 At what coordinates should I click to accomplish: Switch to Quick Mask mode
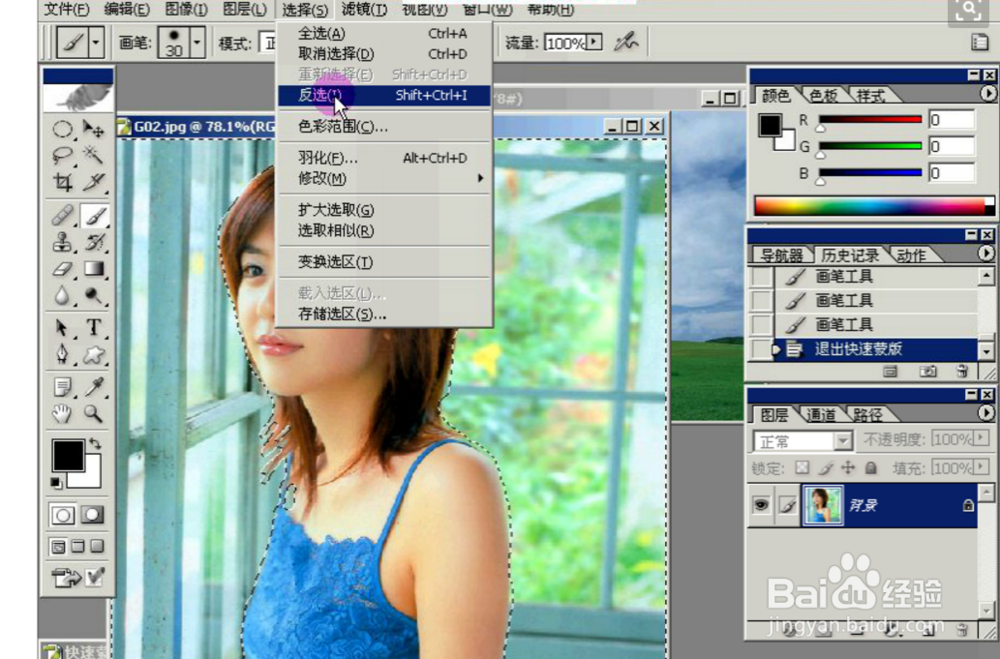(92, 515)
